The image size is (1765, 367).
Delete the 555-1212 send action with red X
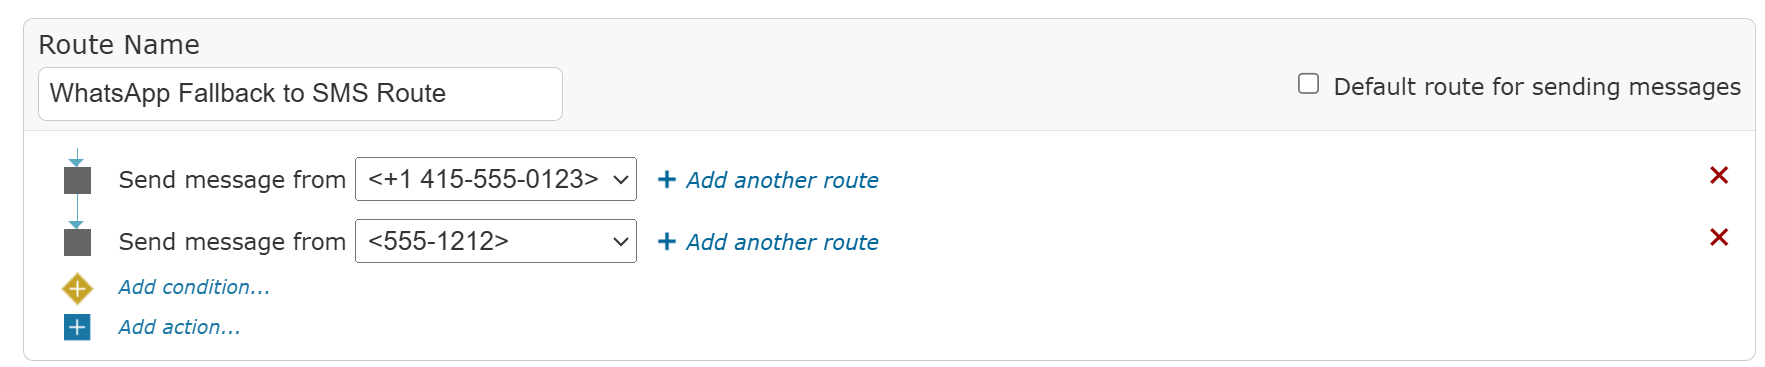(x=1719, y=237)
